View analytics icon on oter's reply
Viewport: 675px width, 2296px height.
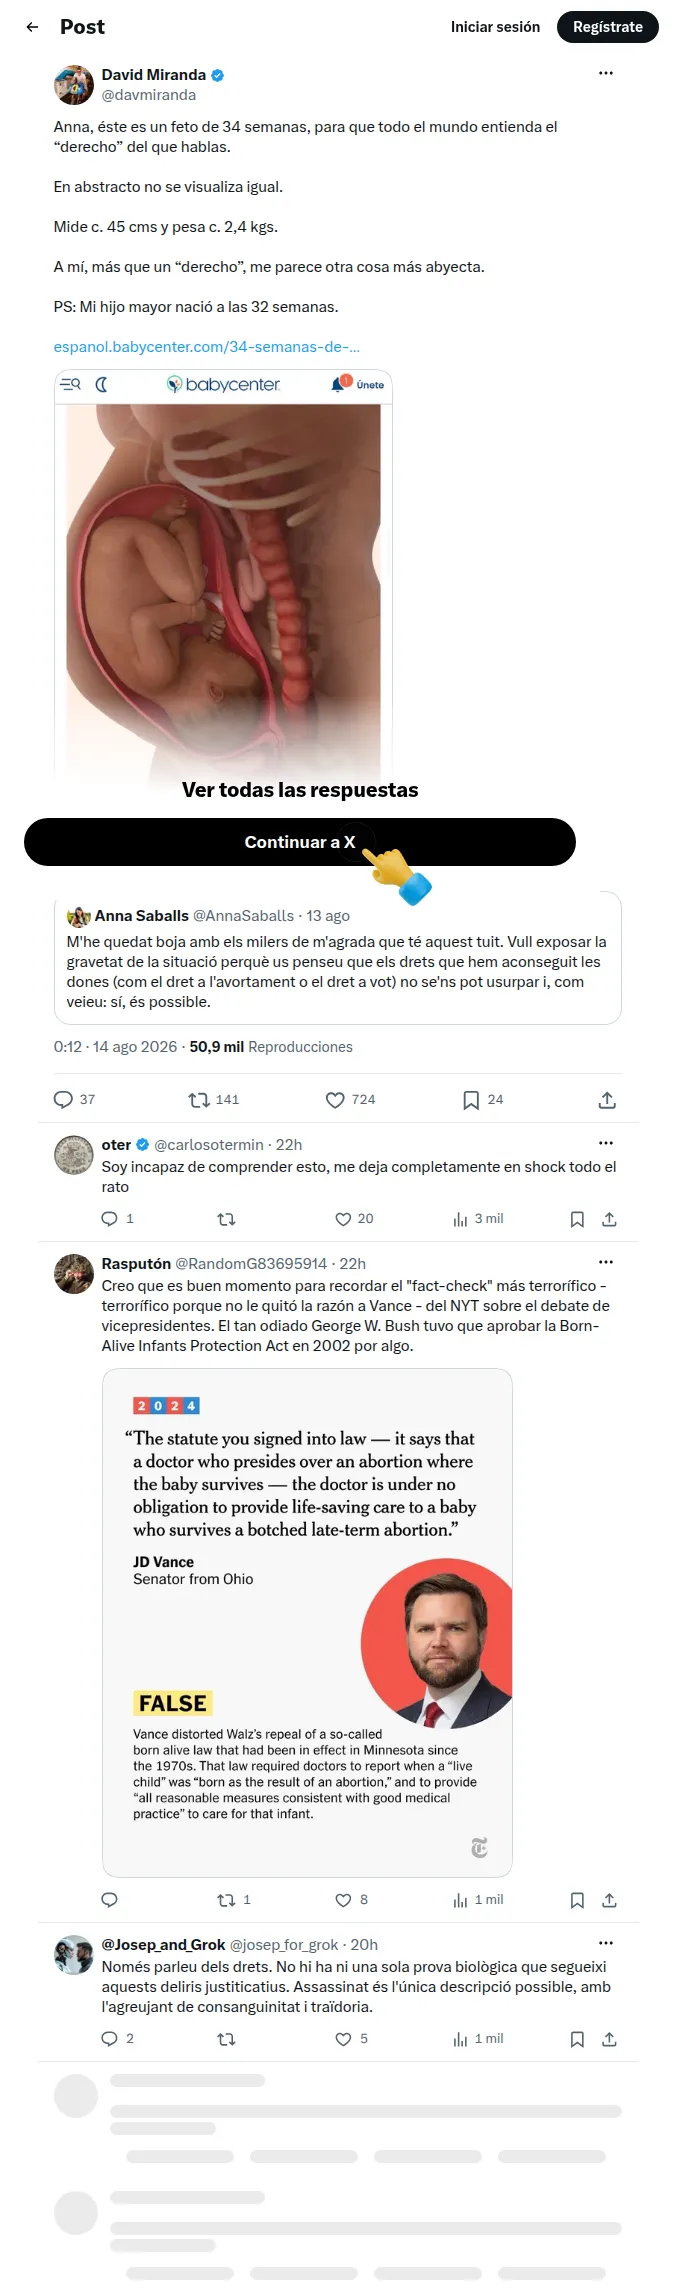[x=460, y=1219]
